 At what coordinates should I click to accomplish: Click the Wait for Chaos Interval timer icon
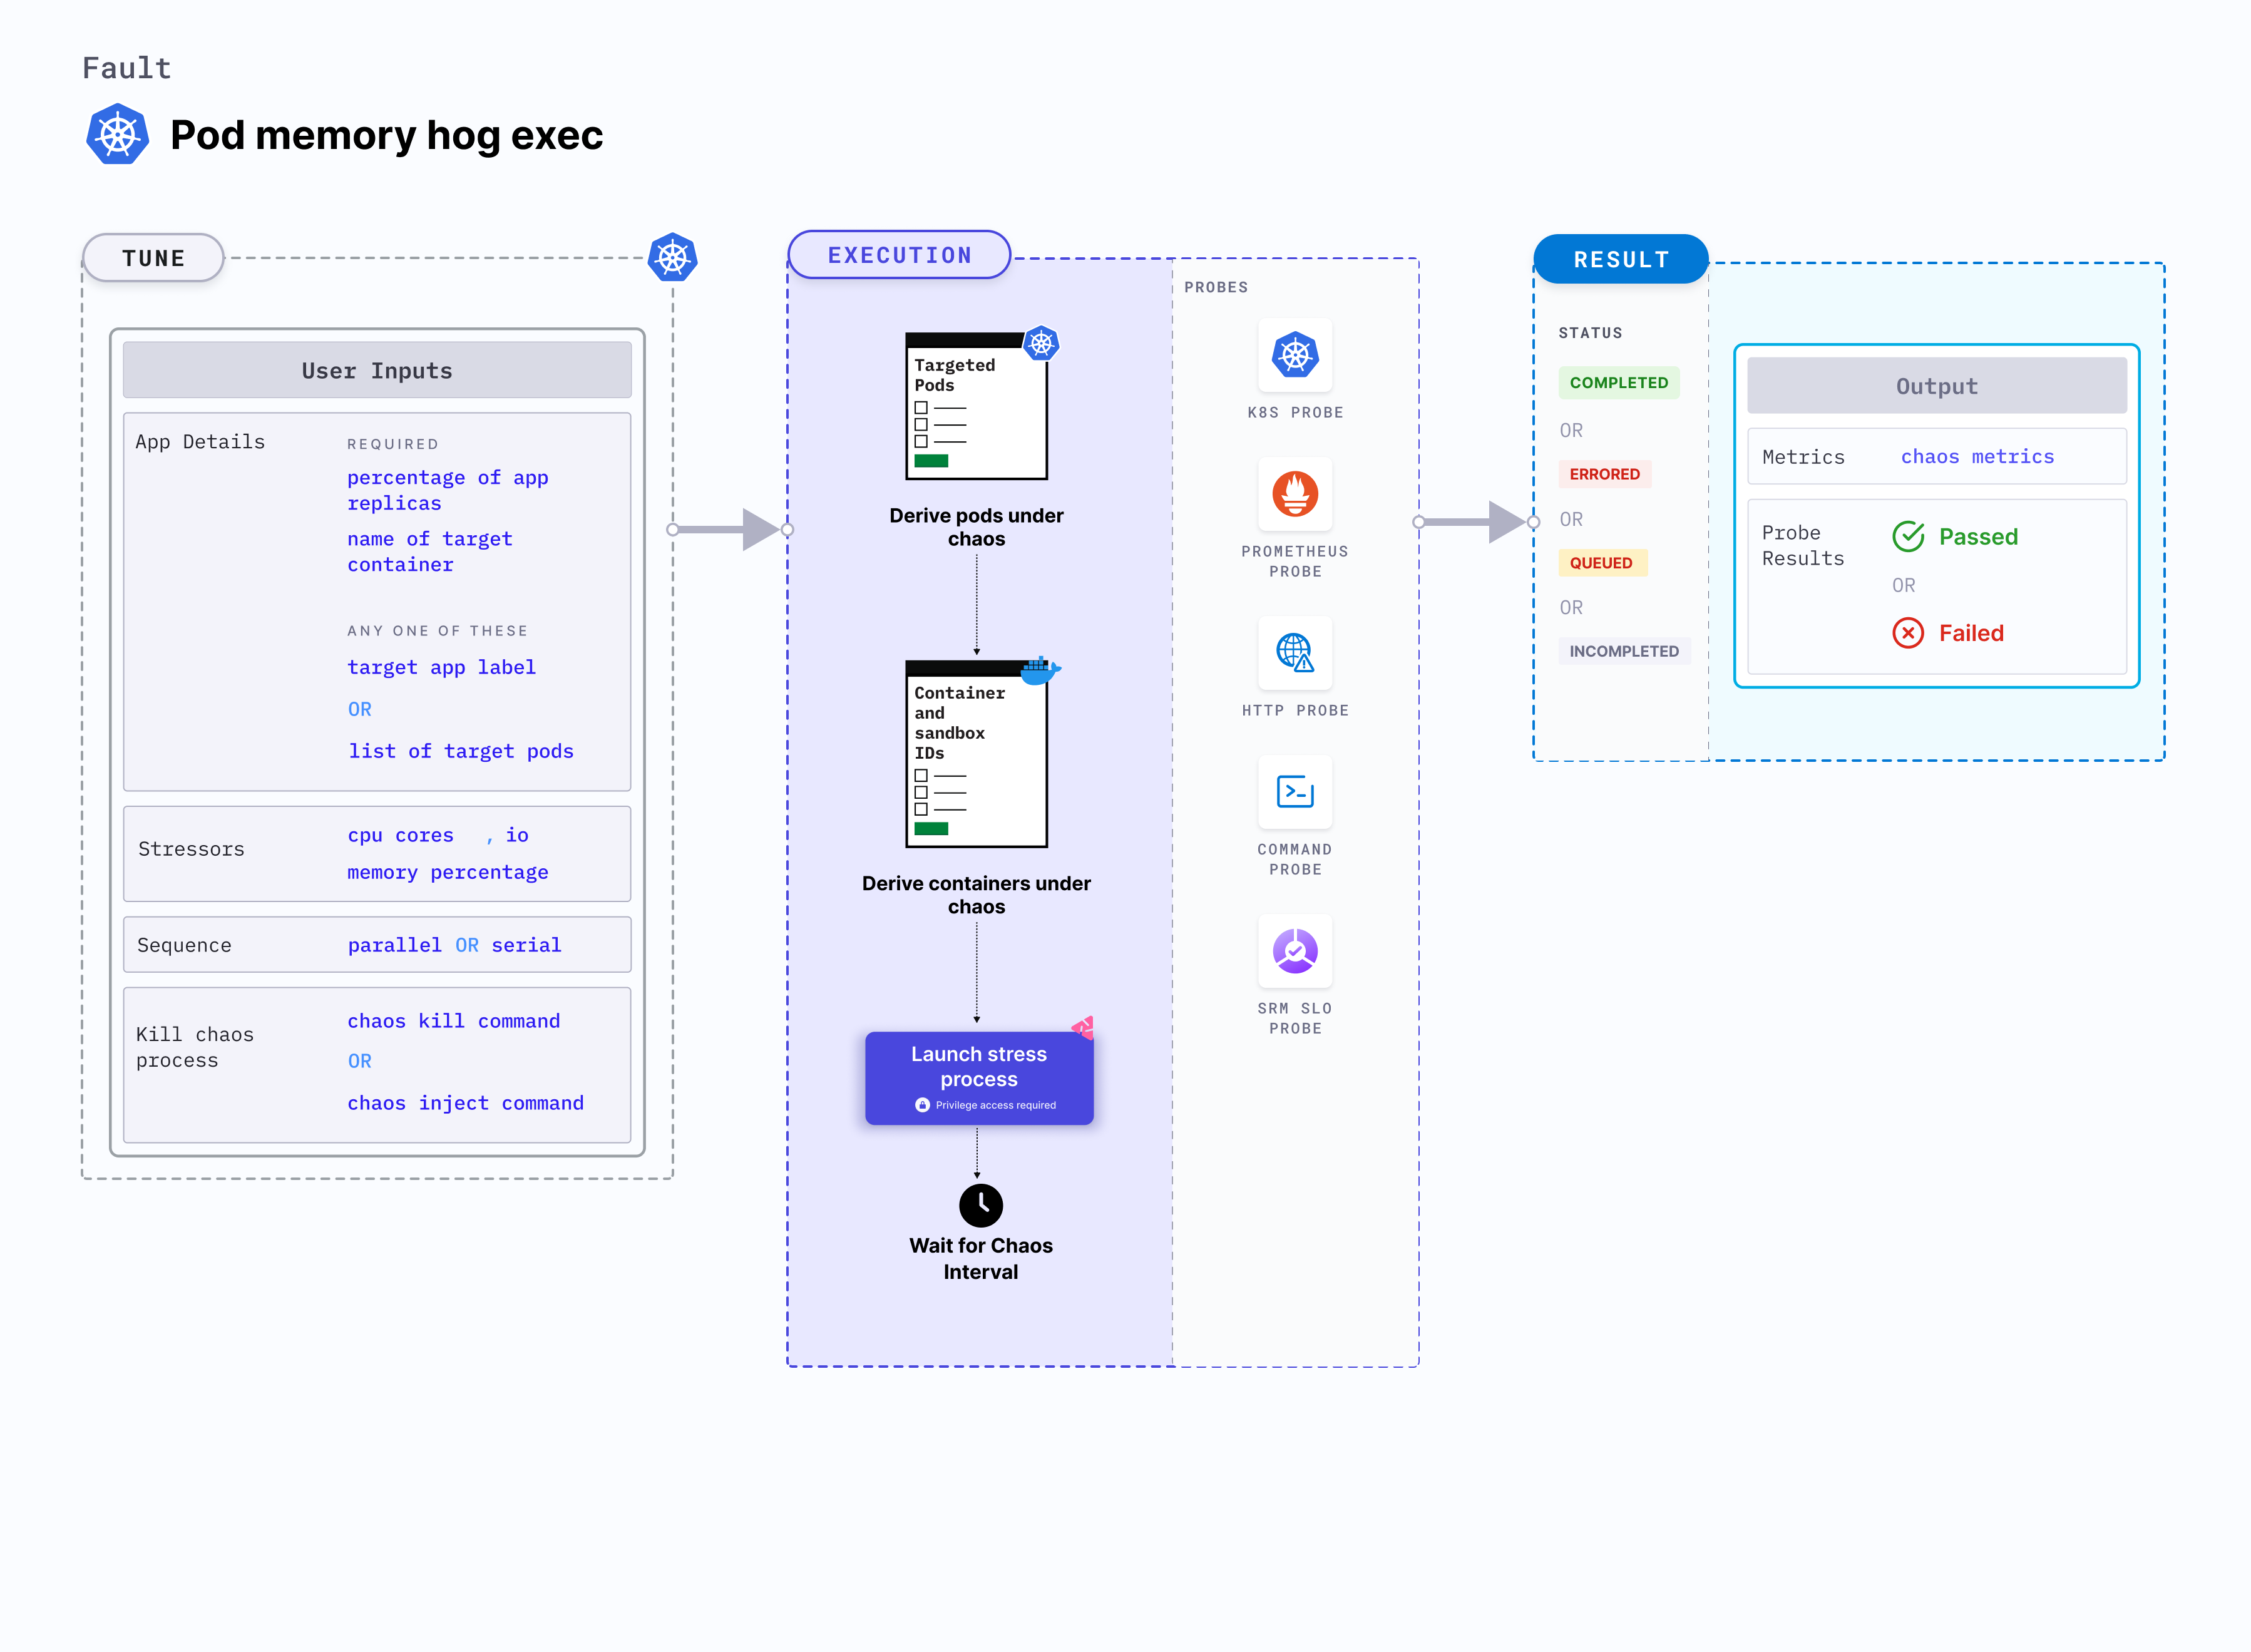pos(980,1203)
